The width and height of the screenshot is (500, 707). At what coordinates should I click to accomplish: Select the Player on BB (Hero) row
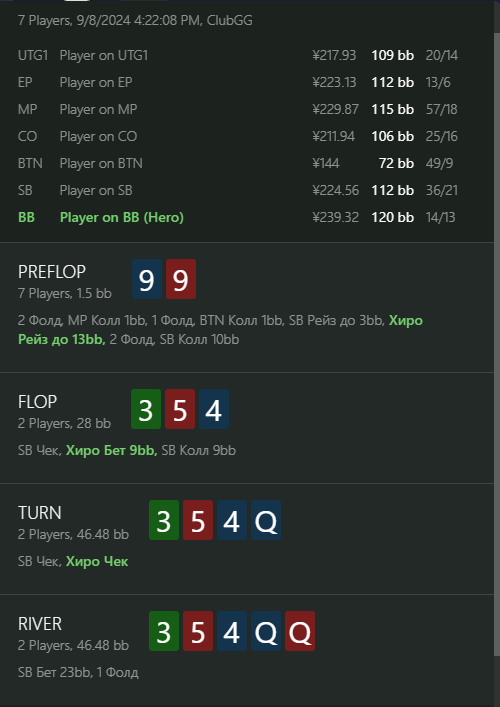[238, 217]
